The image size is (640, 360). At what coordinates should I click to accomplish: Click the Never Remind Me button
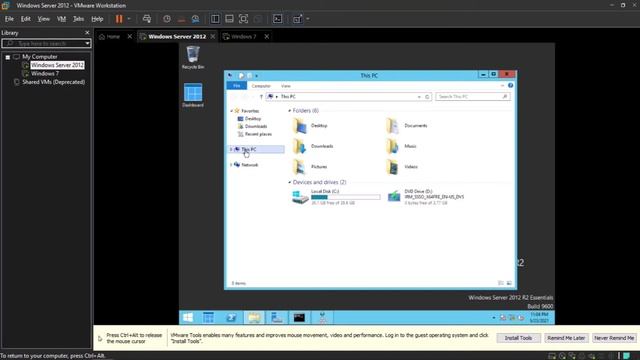point(614,338)
